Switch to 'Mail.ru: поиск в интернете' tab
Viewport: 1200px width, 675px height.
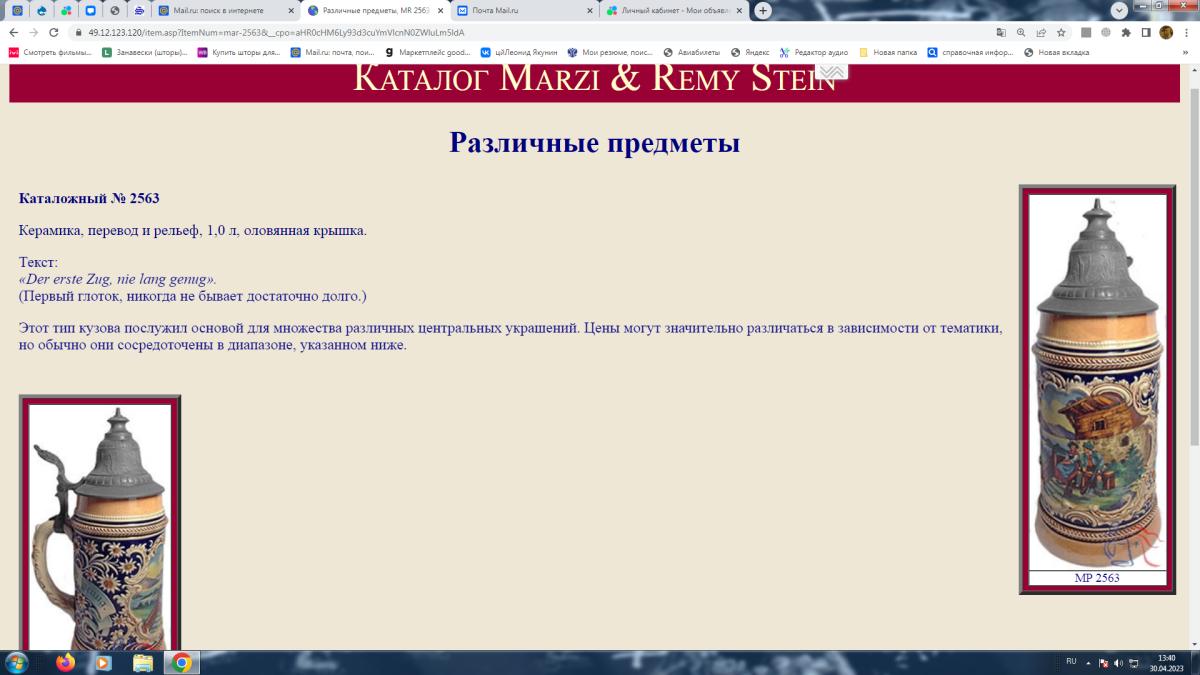227,11
